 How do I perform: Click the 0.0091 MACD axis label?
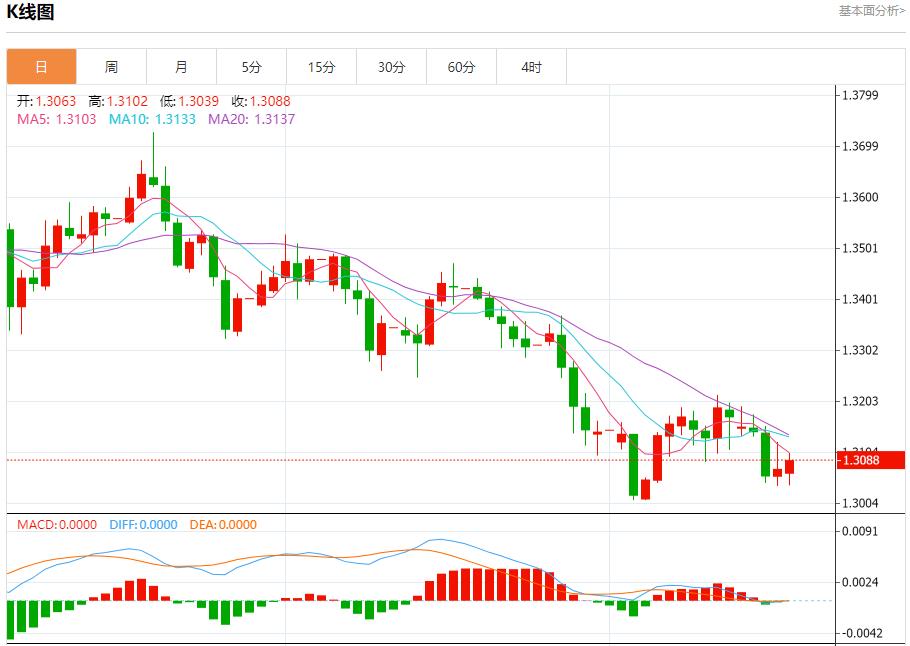point(860,531)
